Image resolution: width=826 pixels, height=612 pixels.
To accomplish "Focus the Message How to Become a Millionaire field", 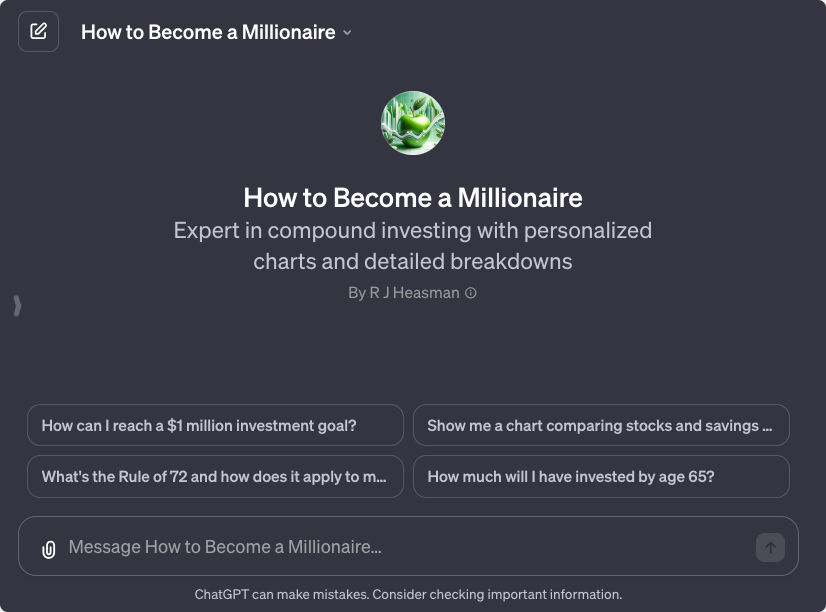I will point(400,547).
